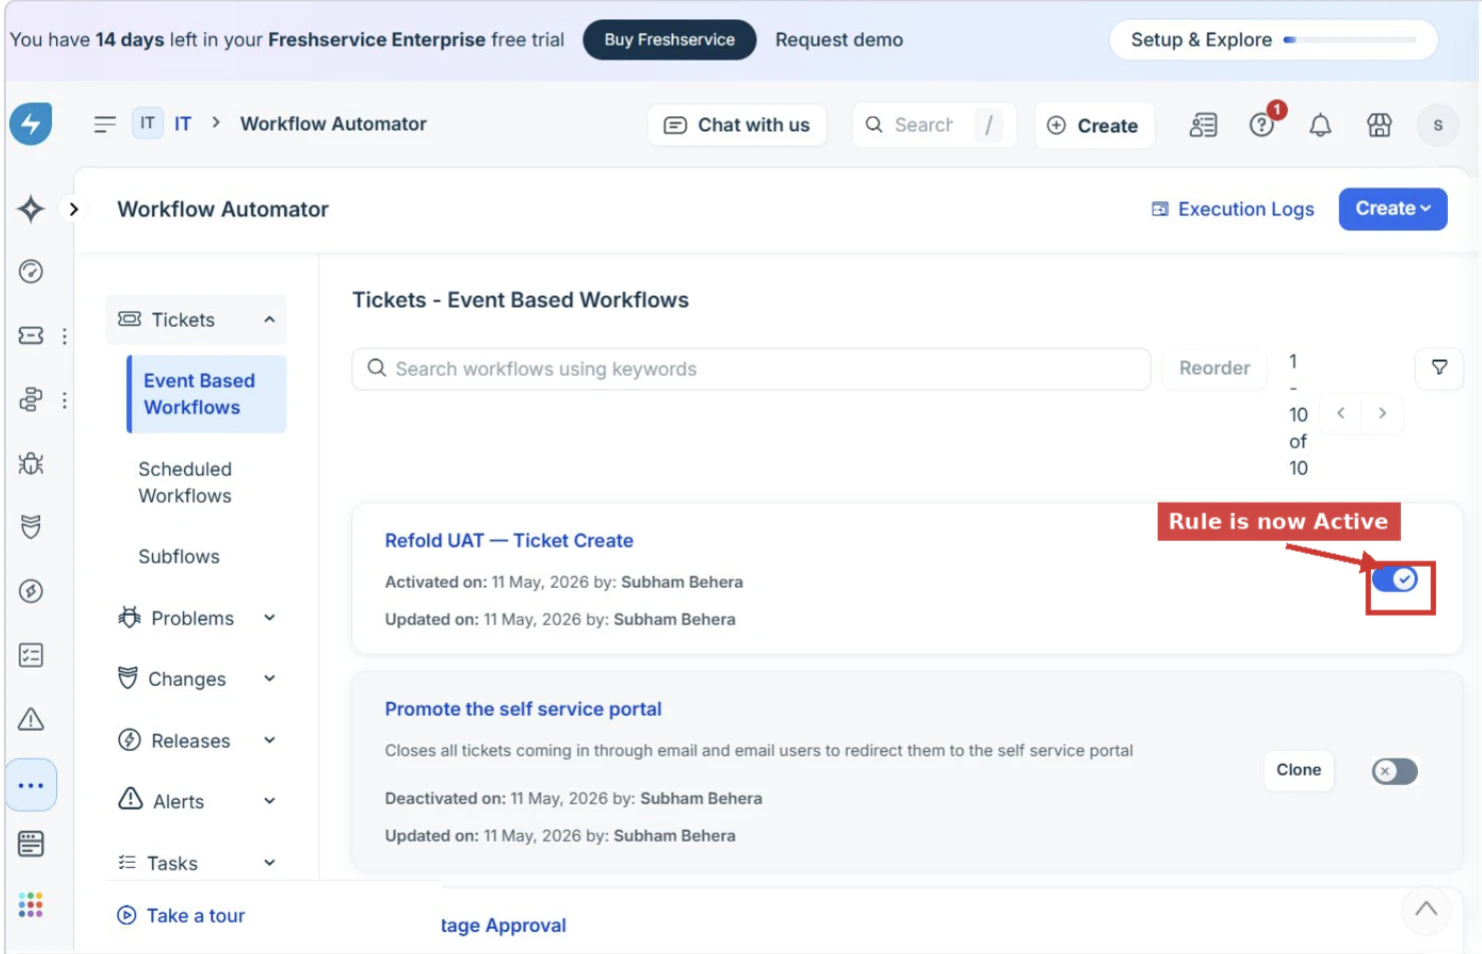Viewport: 1482px width, 954px height.
Task: Open the hamburger navigation menu icon
Action: pyautogui.click(x=105, y=124)
